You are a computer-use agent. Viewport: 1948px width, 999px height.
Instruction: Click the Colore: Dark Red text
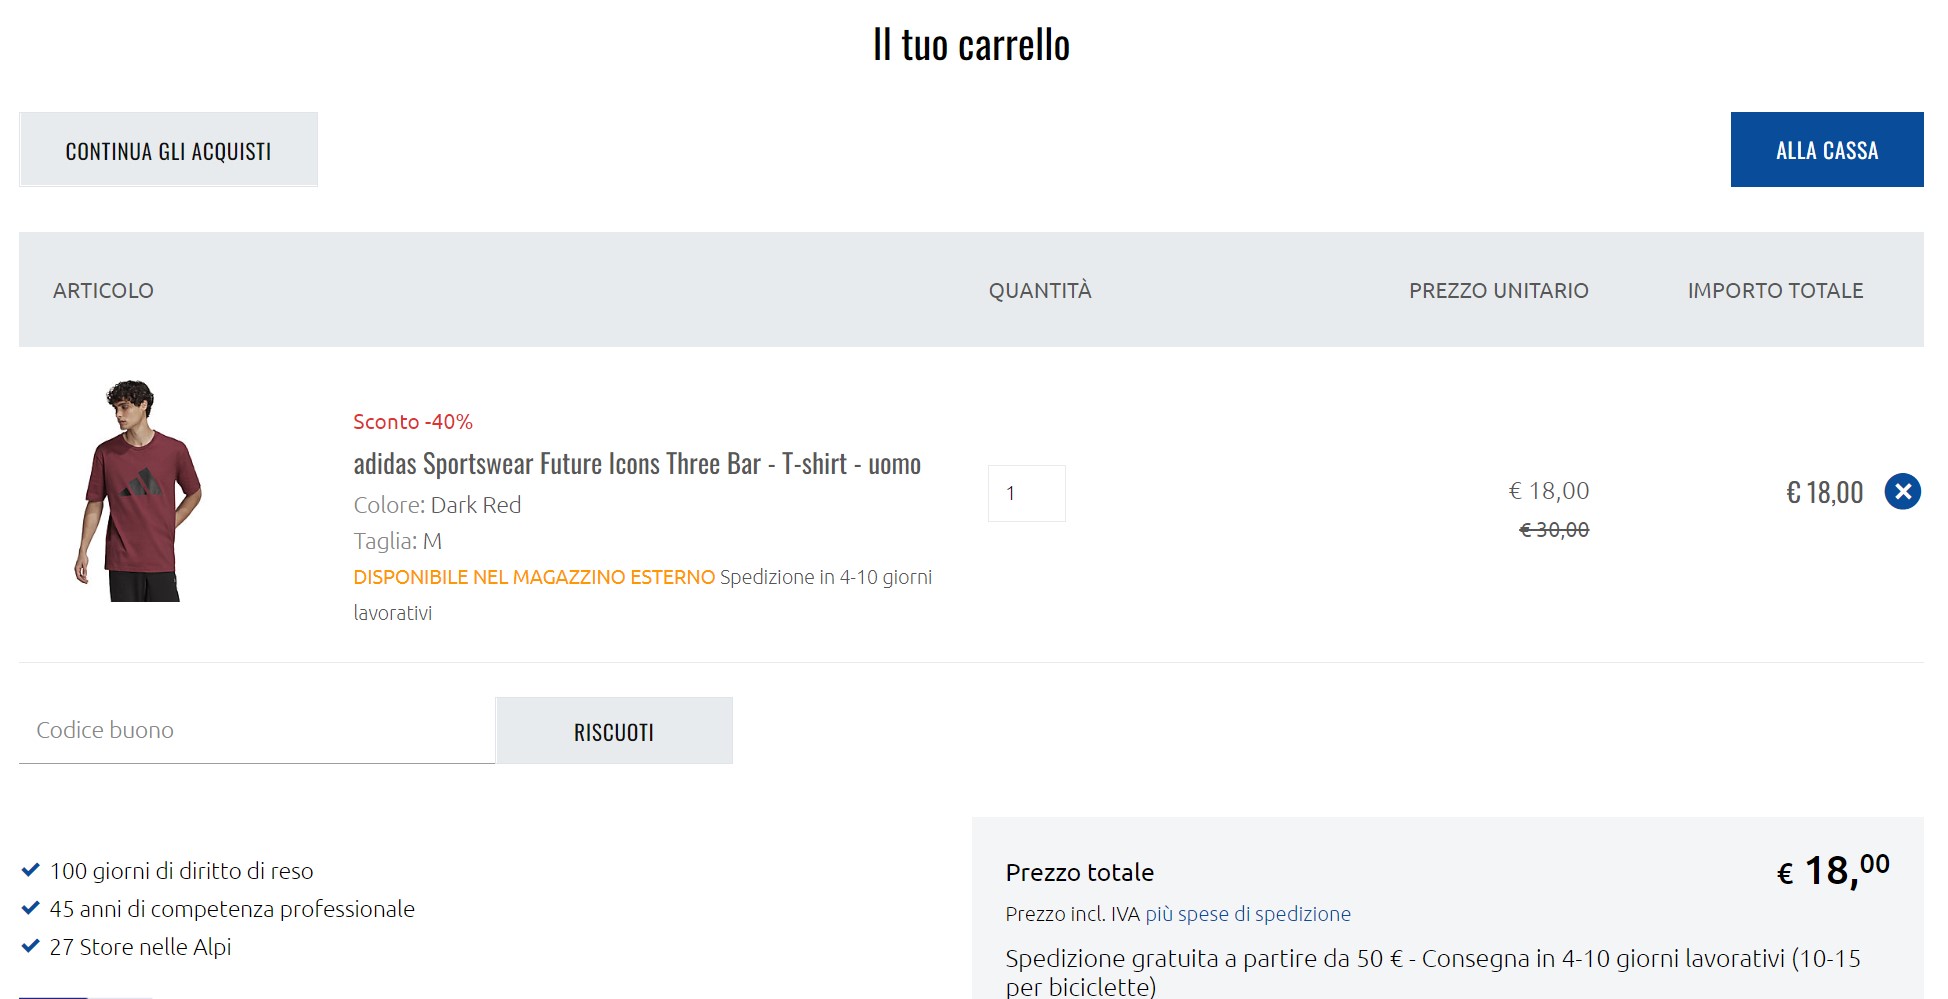click(437, 505)
